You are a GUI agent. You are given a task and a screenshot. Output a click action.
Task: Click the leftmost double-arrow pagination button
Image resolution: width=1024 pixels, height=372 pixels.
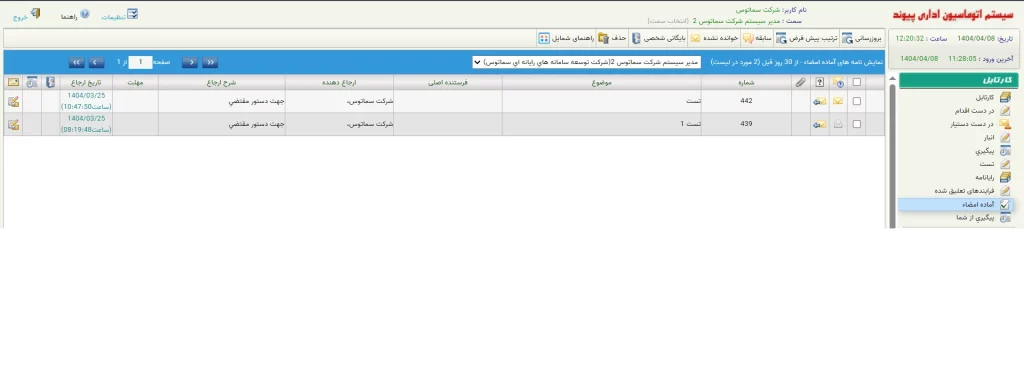[76, 62]
